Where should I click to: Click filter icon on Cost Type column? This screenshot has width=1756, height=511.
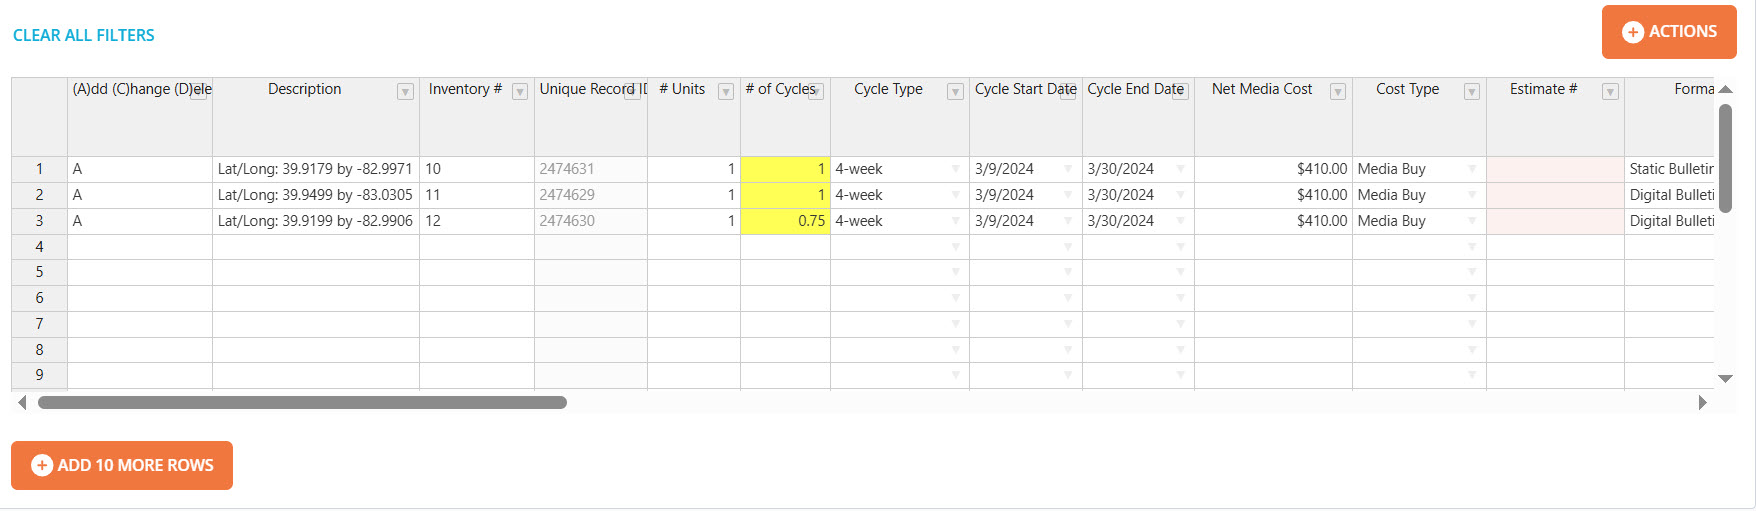pos(1471,92)
